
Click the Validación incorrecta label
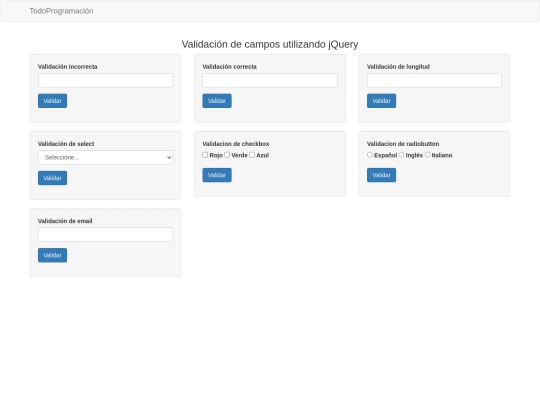[x=68, y=67]
